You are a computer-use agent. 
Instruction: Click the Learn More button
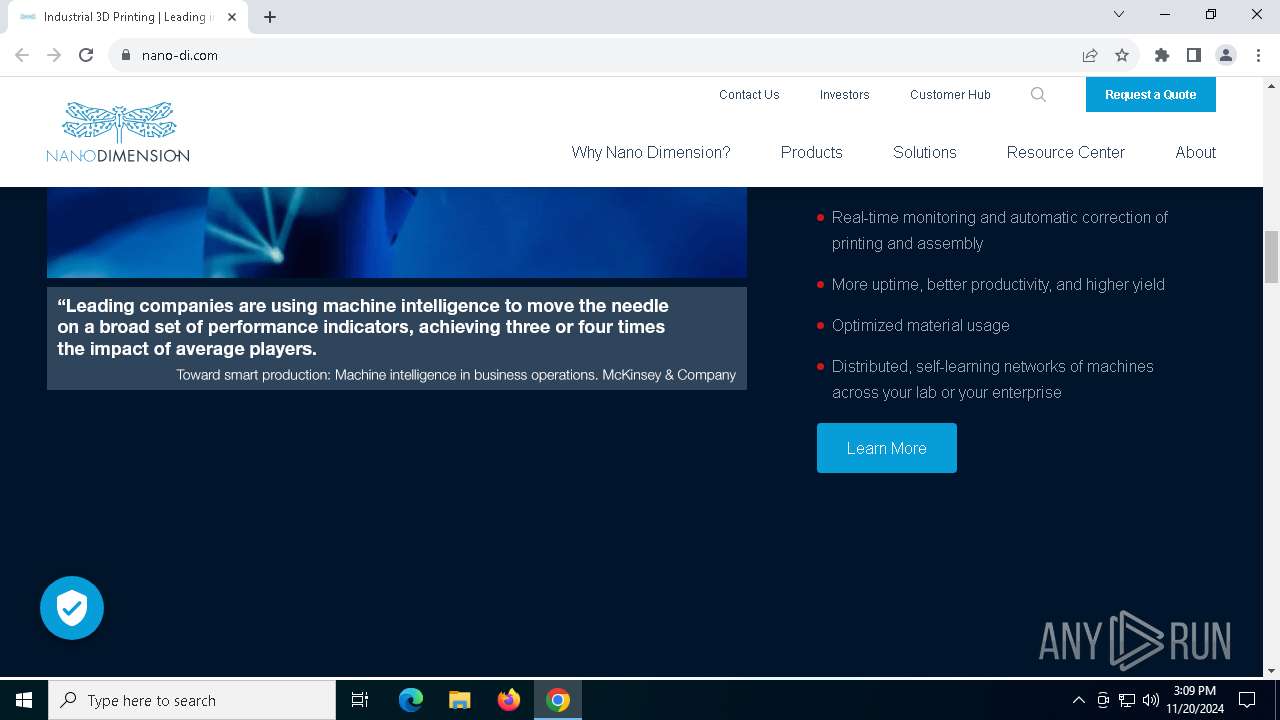887,448
